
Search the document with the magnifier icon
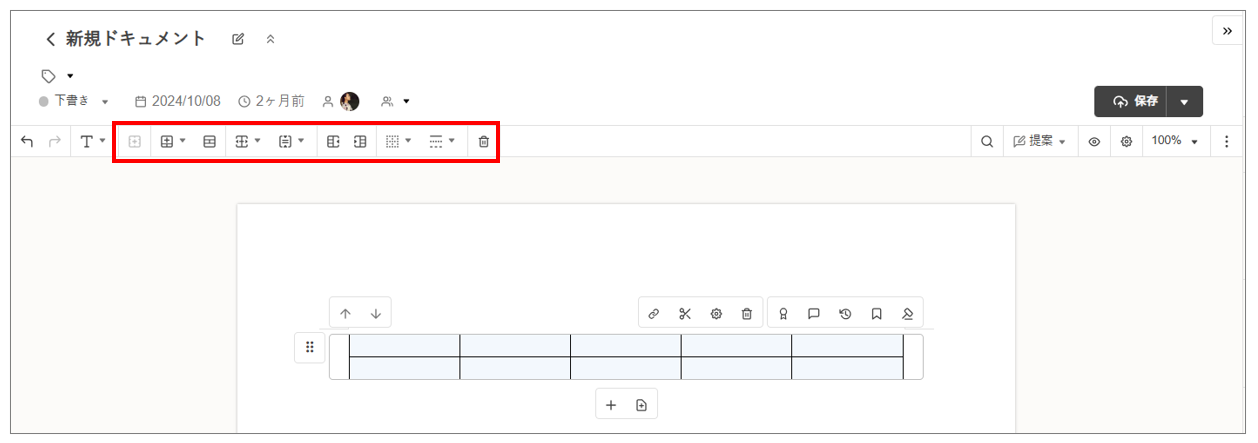click(987, 142)
